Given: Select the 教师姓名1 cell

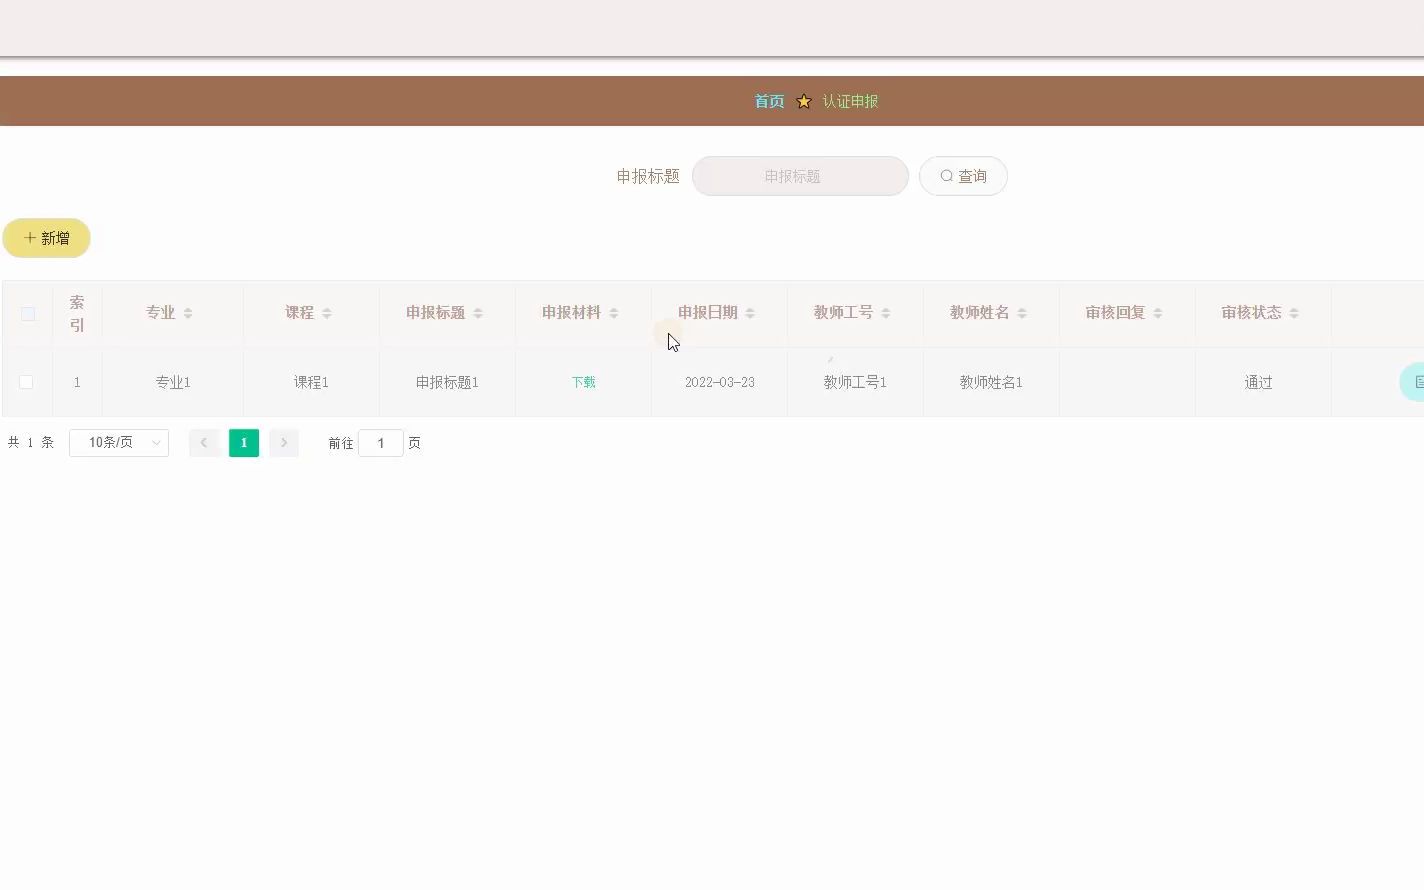Looking at the screenshot, I should pos(991,382).
